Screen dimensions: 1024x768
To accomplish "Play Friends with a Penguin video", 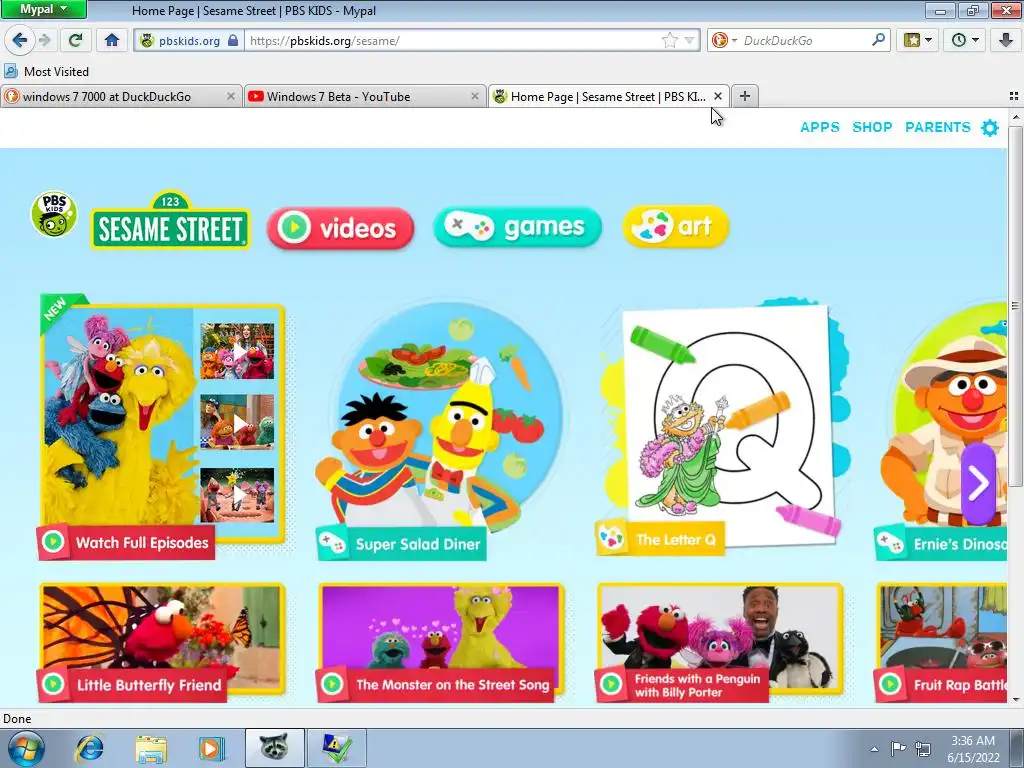I will click(x=720, y=643).
